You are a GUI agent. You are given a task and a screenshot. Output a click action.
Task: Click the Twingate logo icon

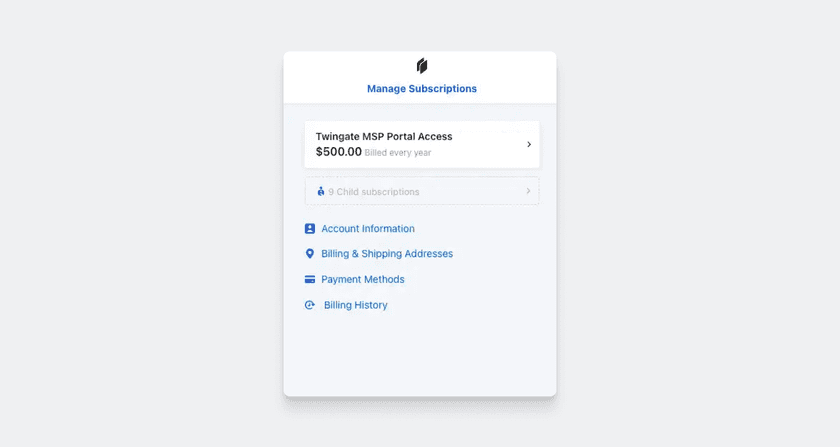422,66
